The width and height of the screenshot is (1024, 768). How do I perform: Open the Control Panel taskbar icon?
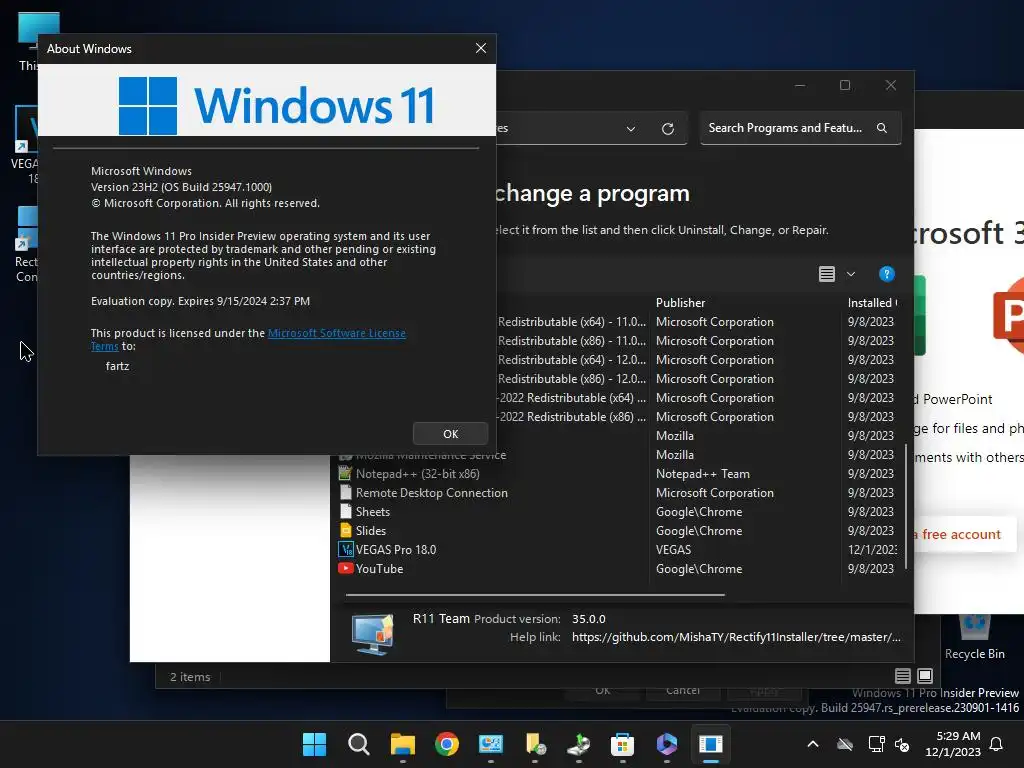coord(490,744)
